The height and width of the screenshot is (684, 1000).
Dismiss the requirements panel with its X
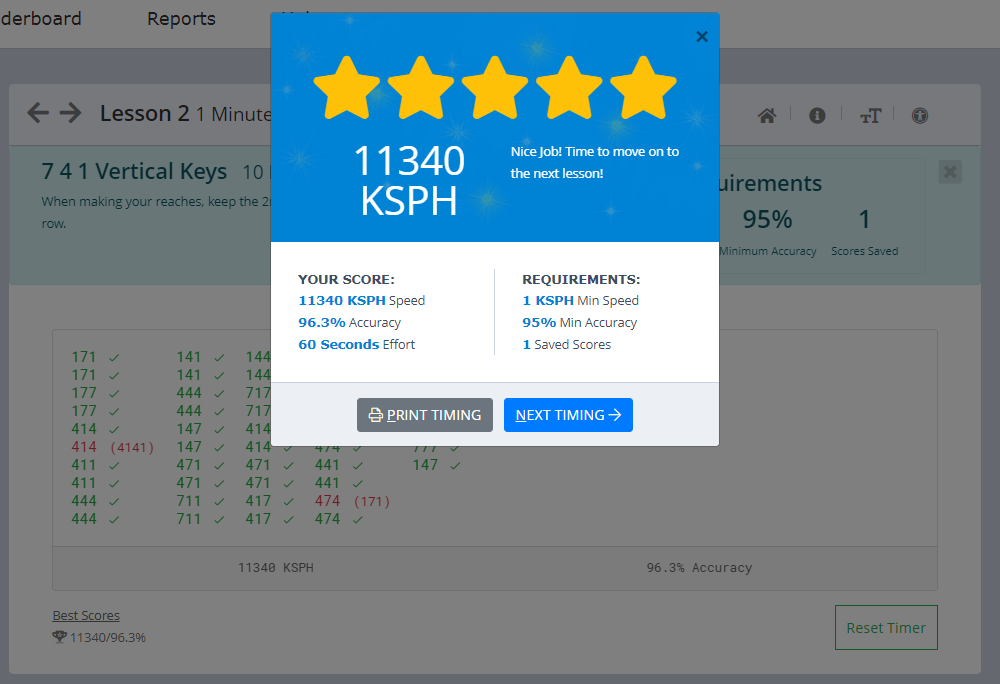[x=950, y=171]
